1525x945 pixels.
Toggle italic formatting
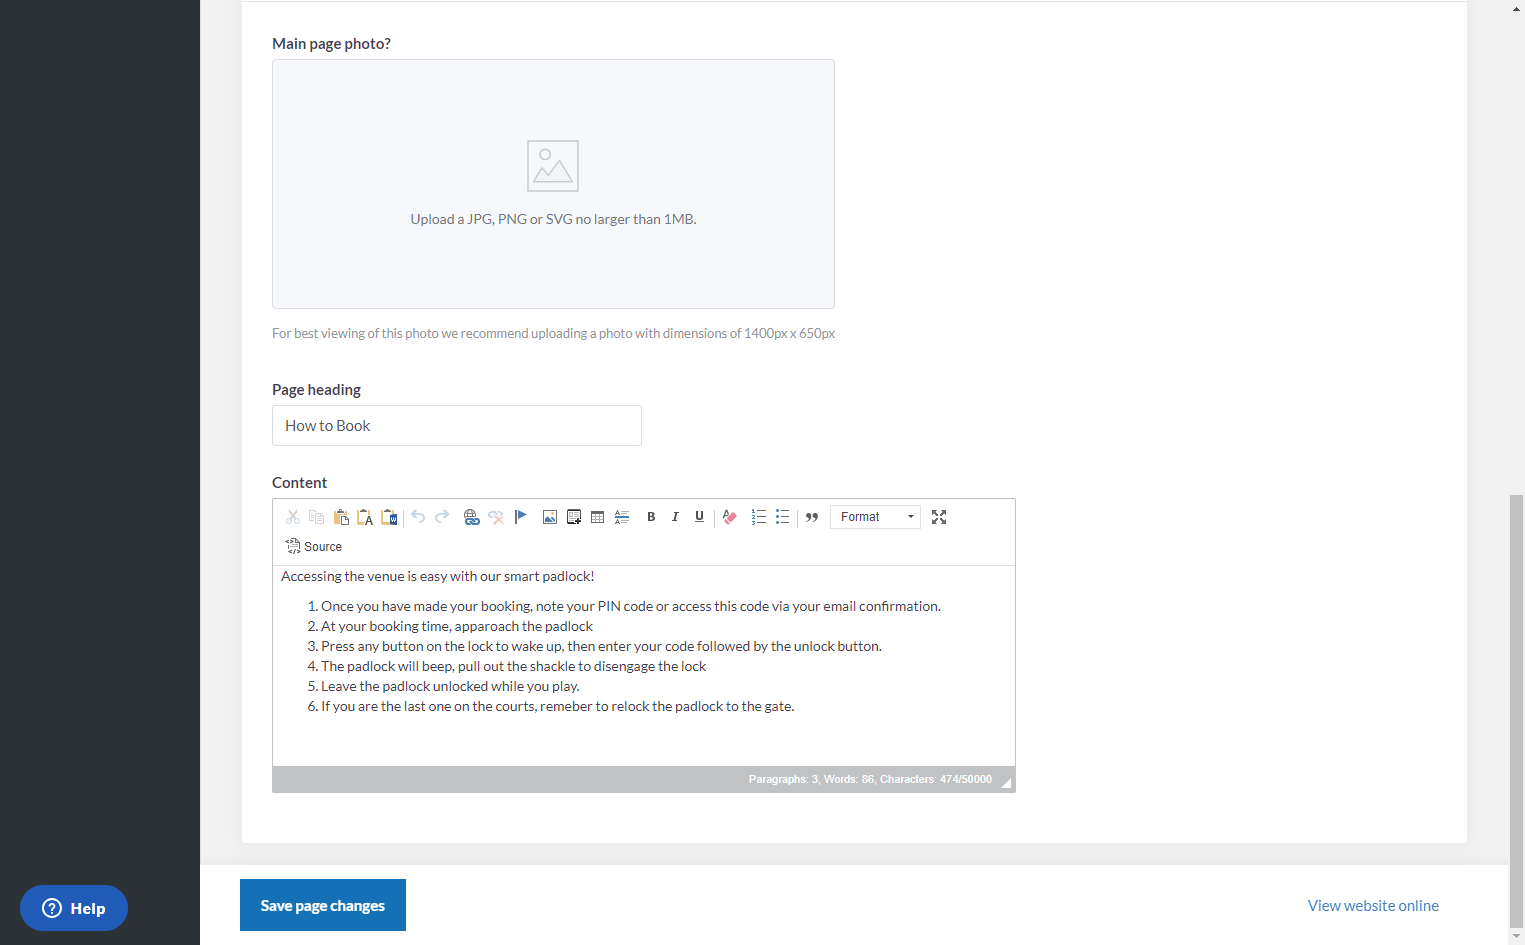tap(675, 517)
